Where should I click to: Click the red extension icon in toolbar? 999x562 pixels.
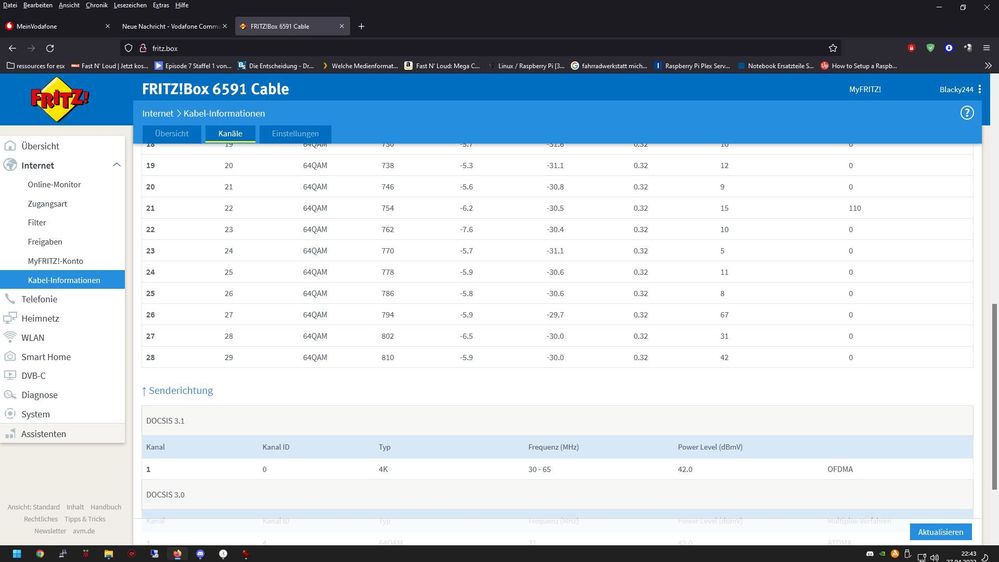911,48
